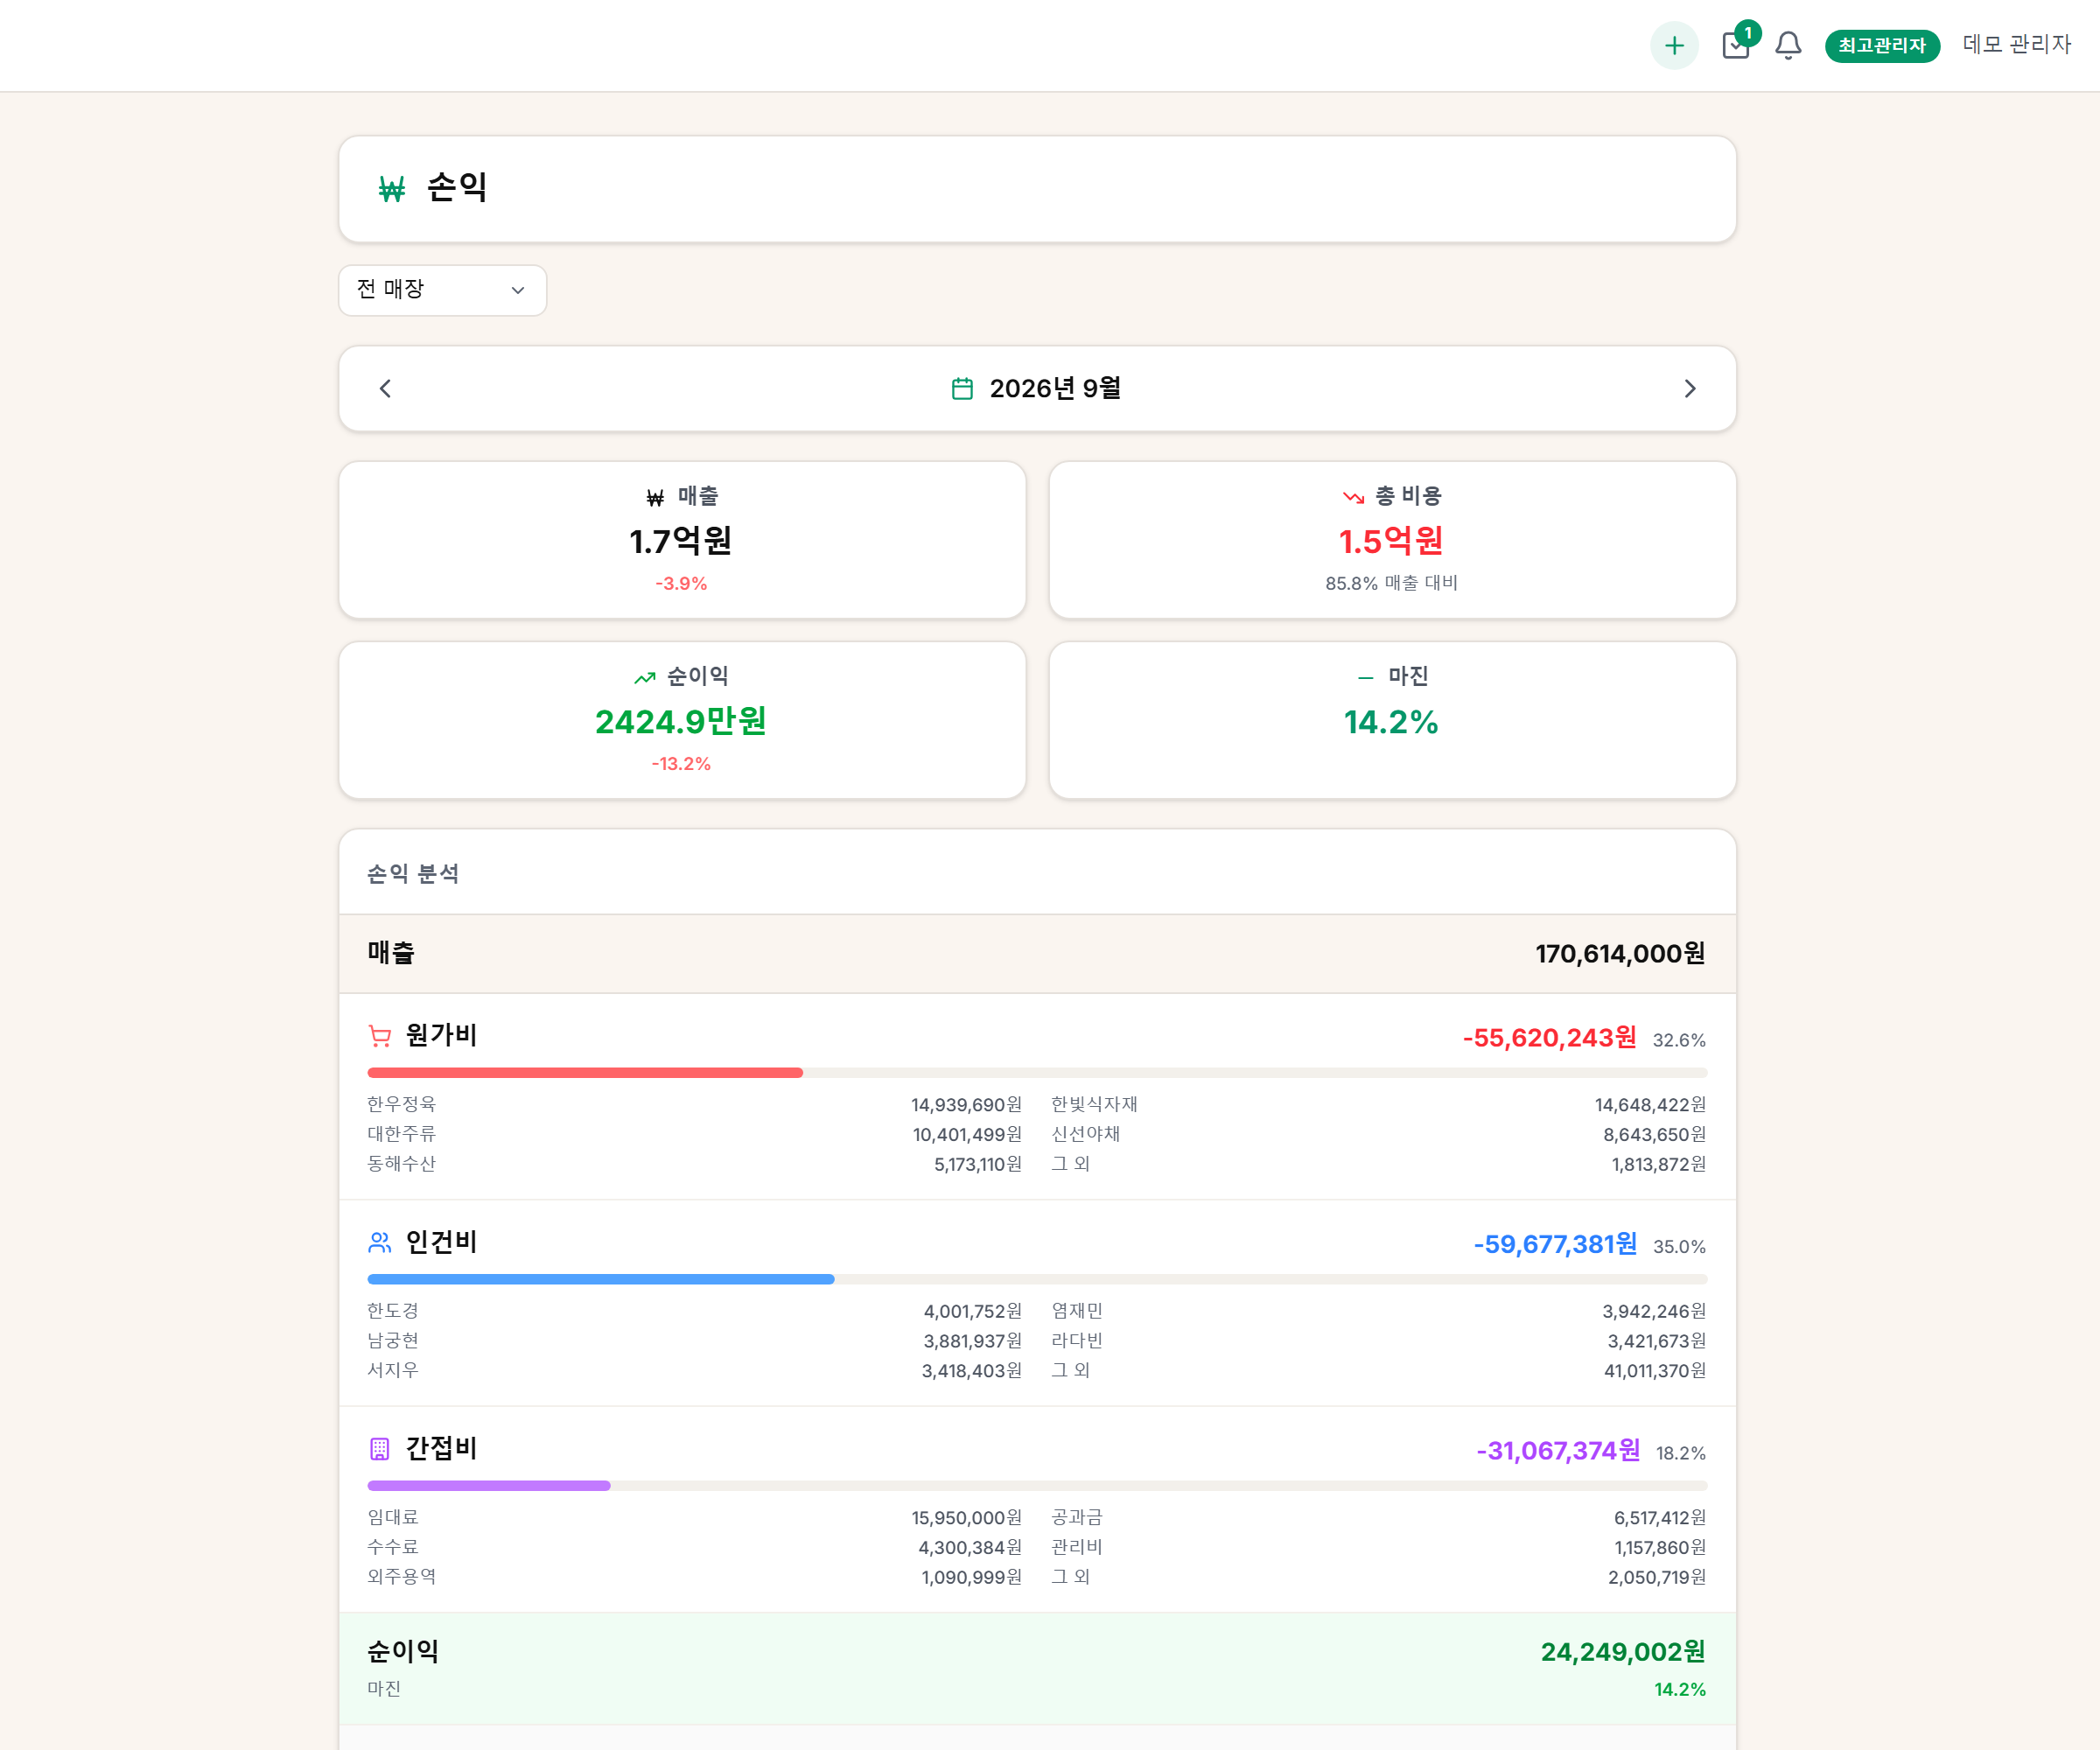Click the calendar icon by 2026년 9월
2100x1750 pixels.
(962, 389)
